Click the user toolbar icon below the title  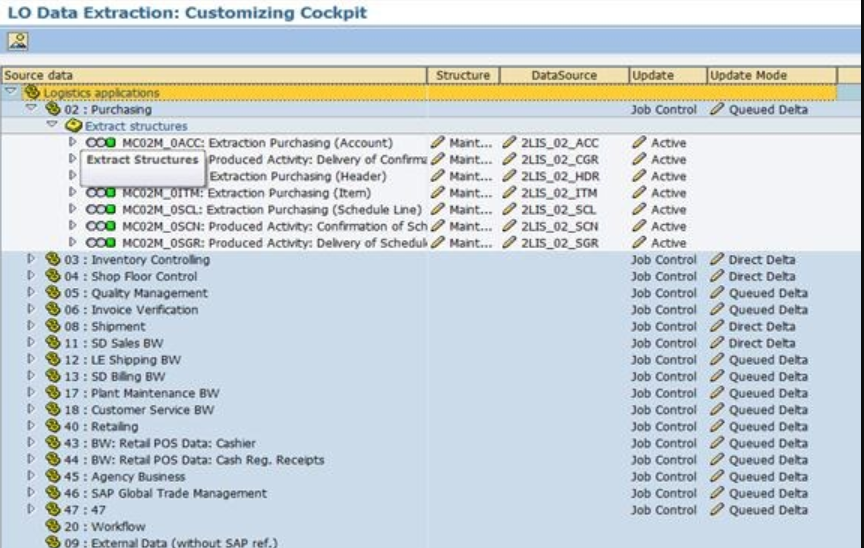[x=18, y=41]
